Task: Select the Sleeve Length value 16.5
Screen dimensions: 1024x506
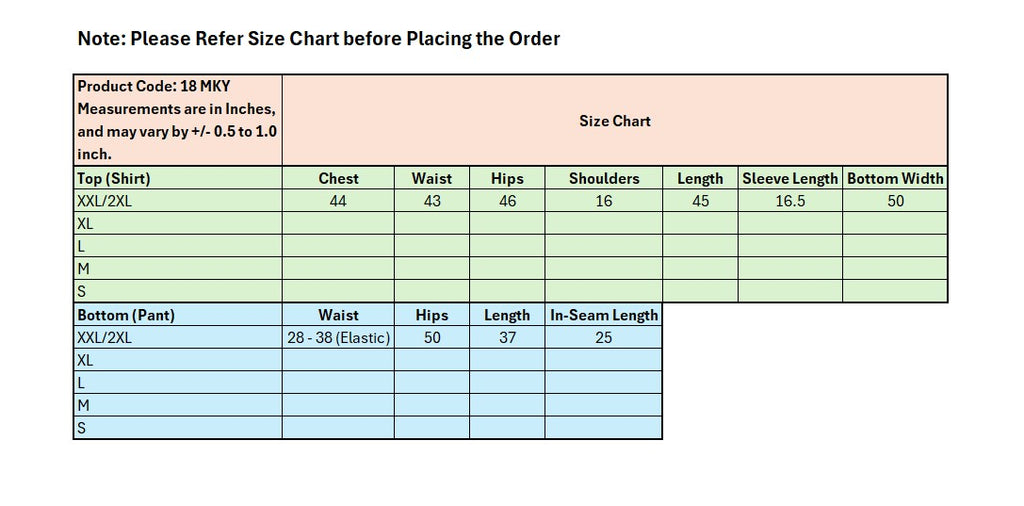Action: click(x=790, y=201)
